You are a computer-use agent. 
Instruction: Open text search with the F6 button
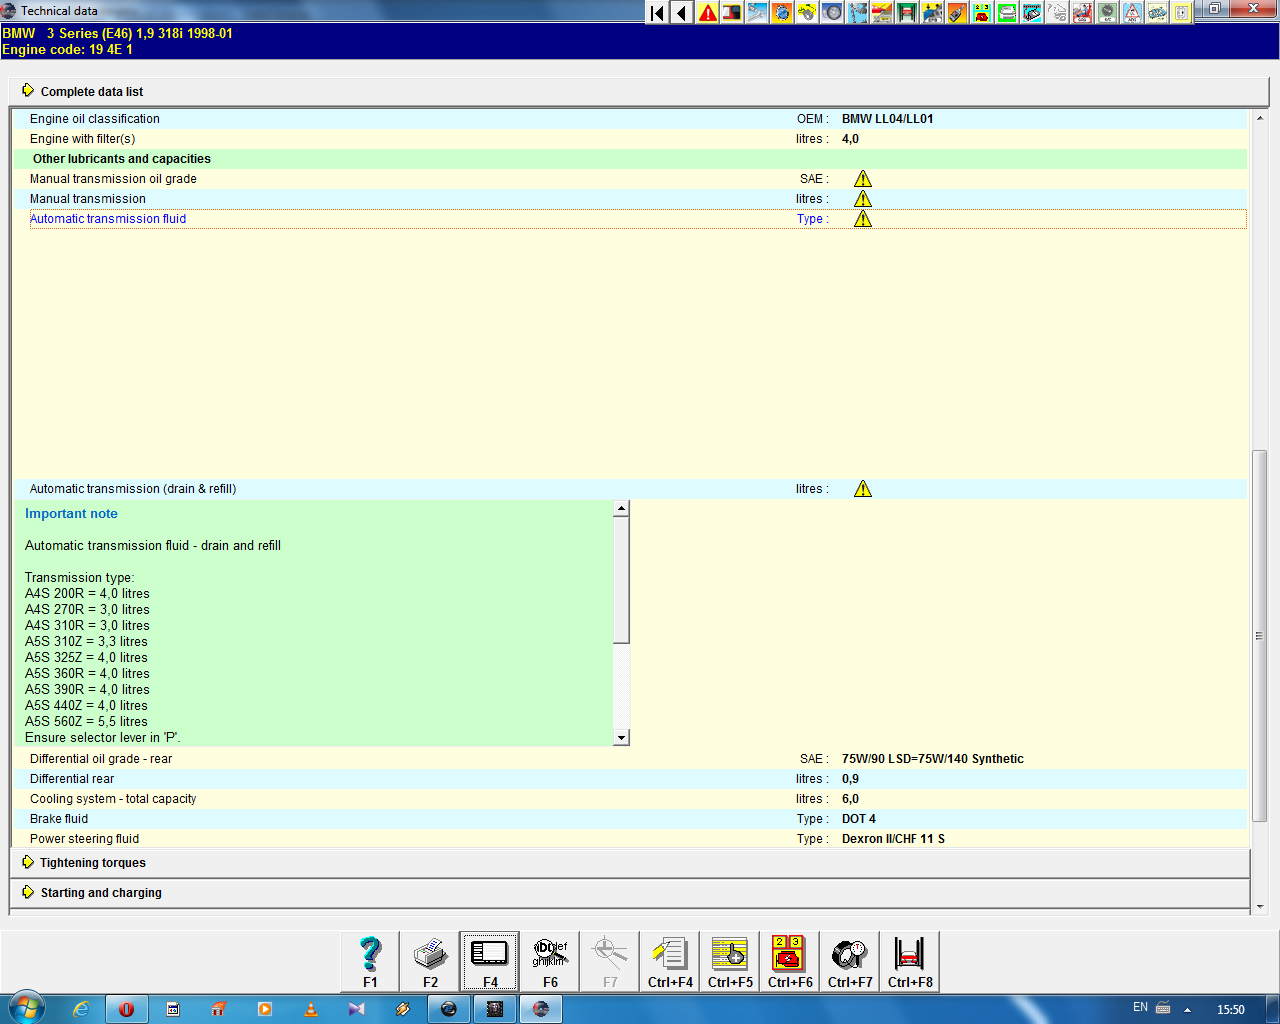[550, 962]
